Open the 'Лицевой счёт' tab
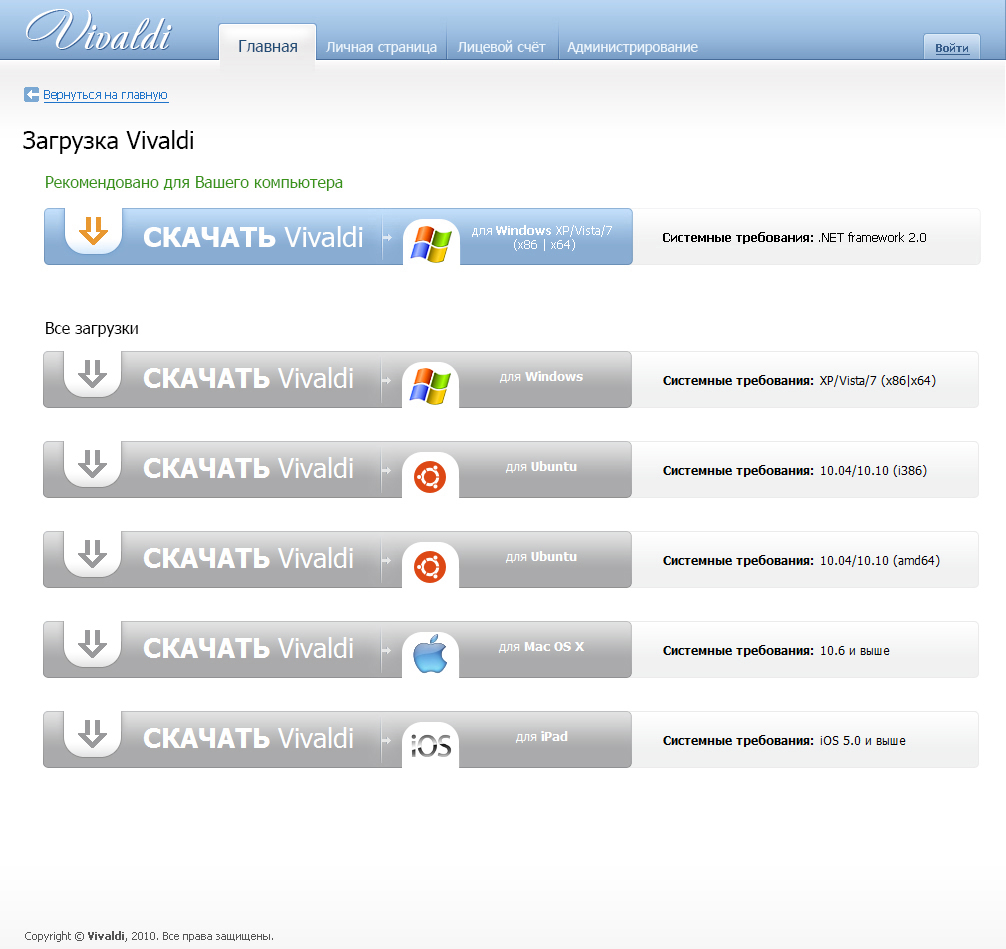The width and height of the screenshot is (1006, 949). pyautogui.click(x=501, y=47)
